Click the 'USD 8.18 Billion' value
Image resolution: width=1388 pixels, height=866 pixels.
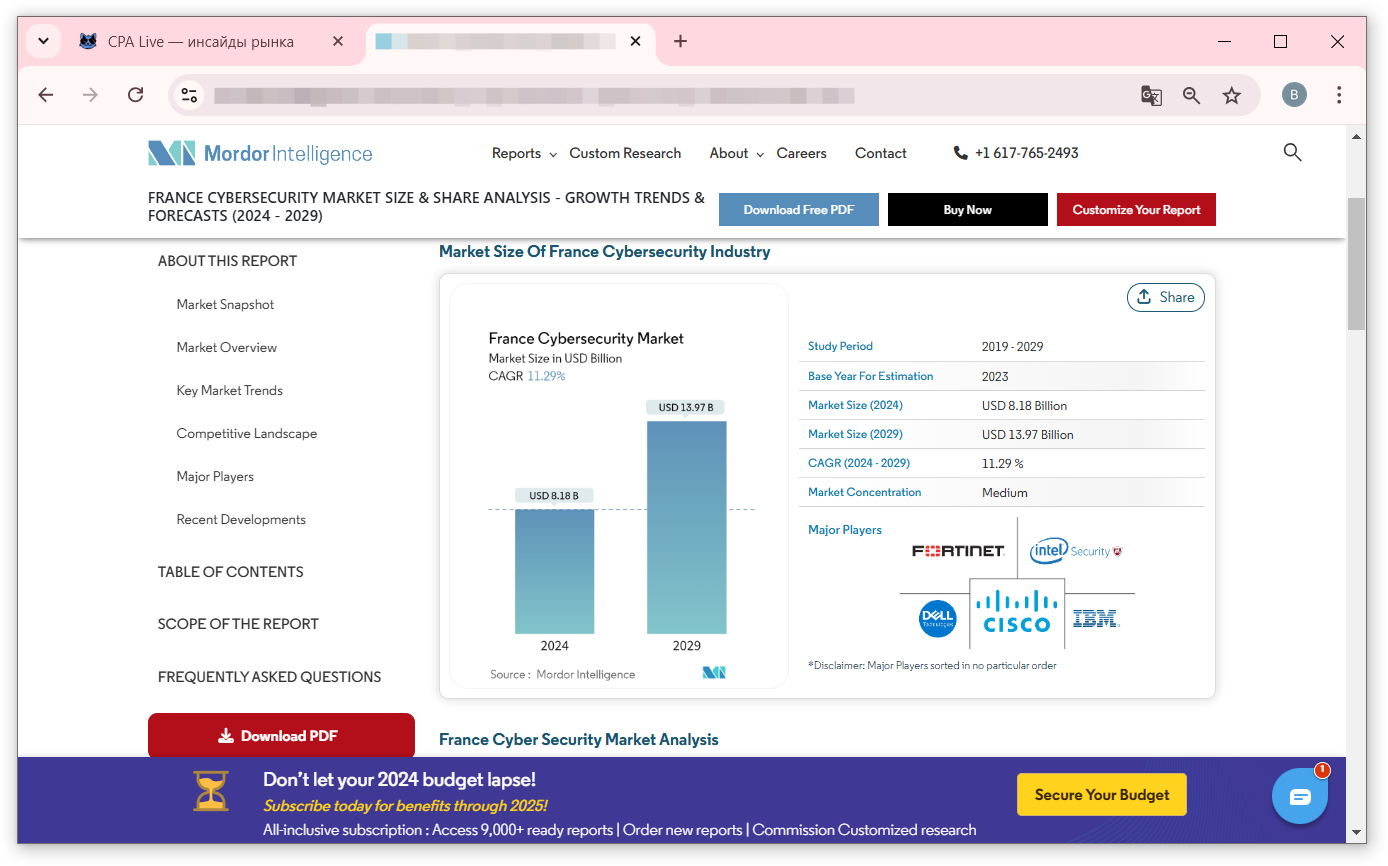tap(1024, 405)
